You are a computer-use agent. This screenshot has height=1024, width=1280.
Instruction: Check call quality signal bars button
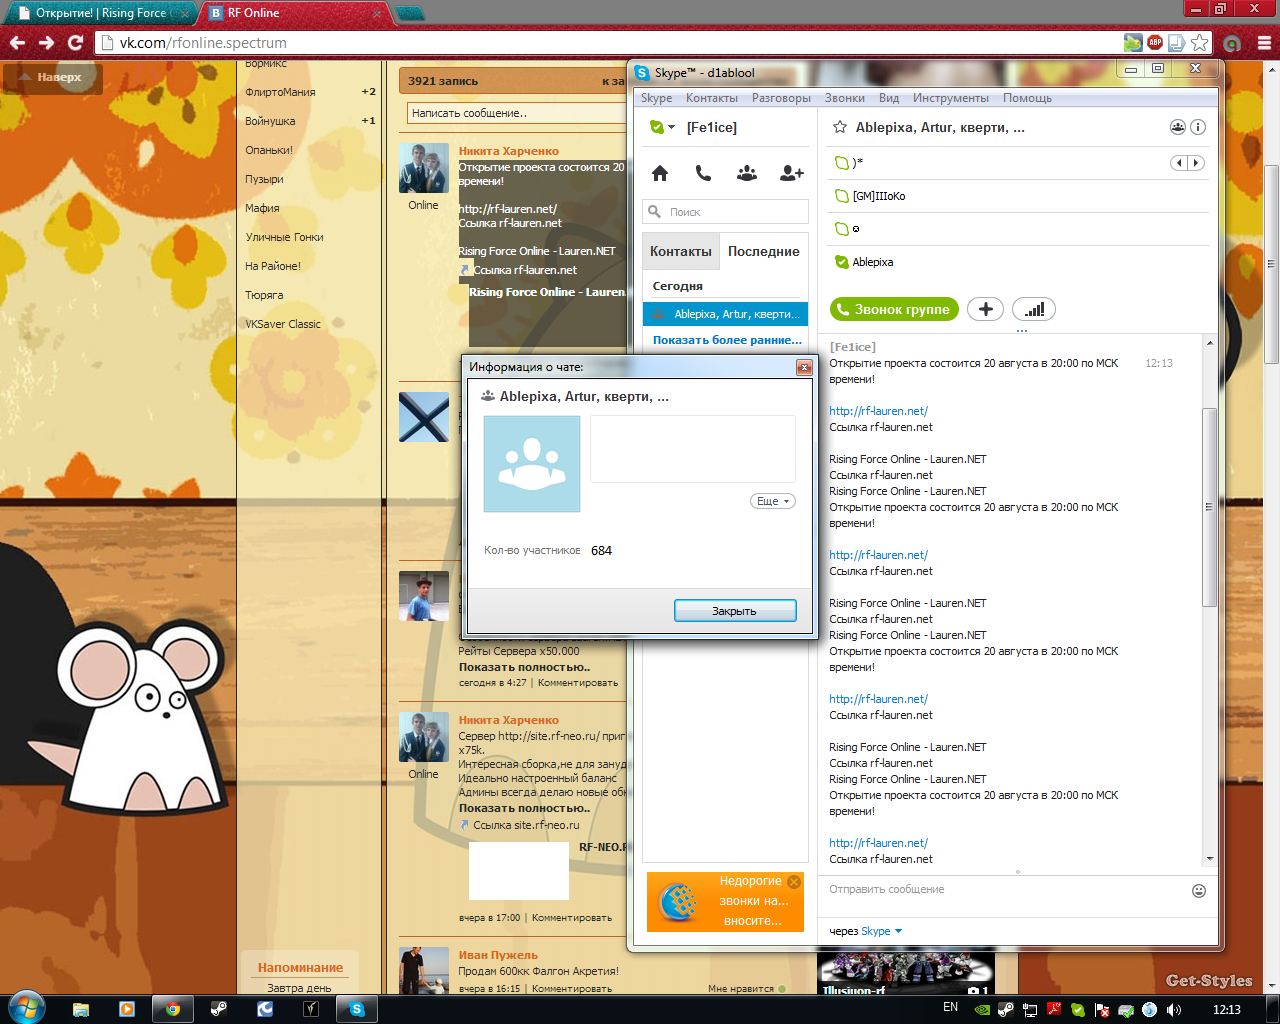tap(1034, 309)
